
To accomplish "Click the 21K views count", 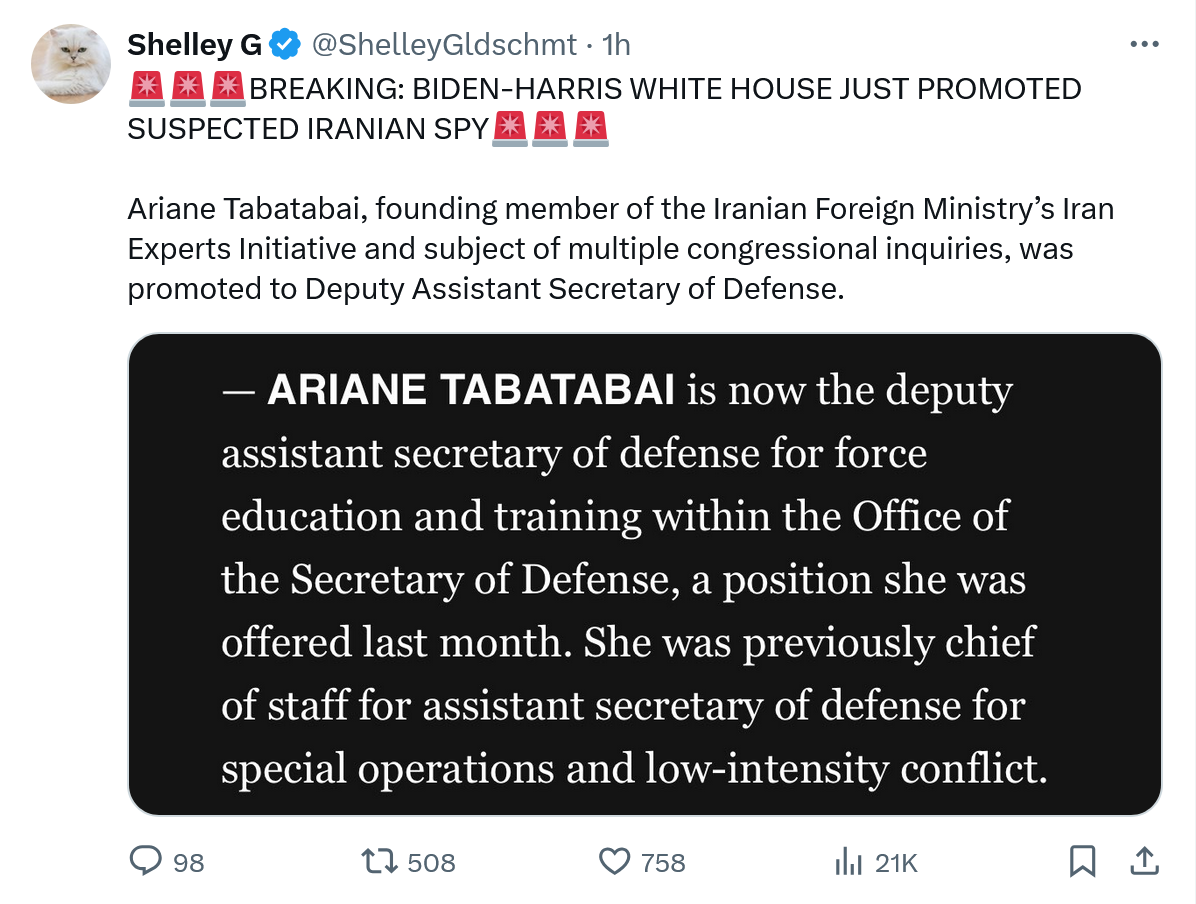I will pyautogui.click(x=896, y=862).
